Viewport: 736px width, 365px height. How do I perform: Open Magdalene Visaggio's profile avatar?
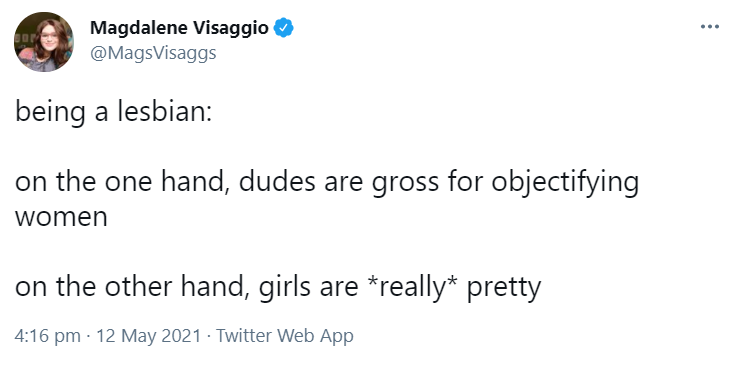[x=44, y=42]
